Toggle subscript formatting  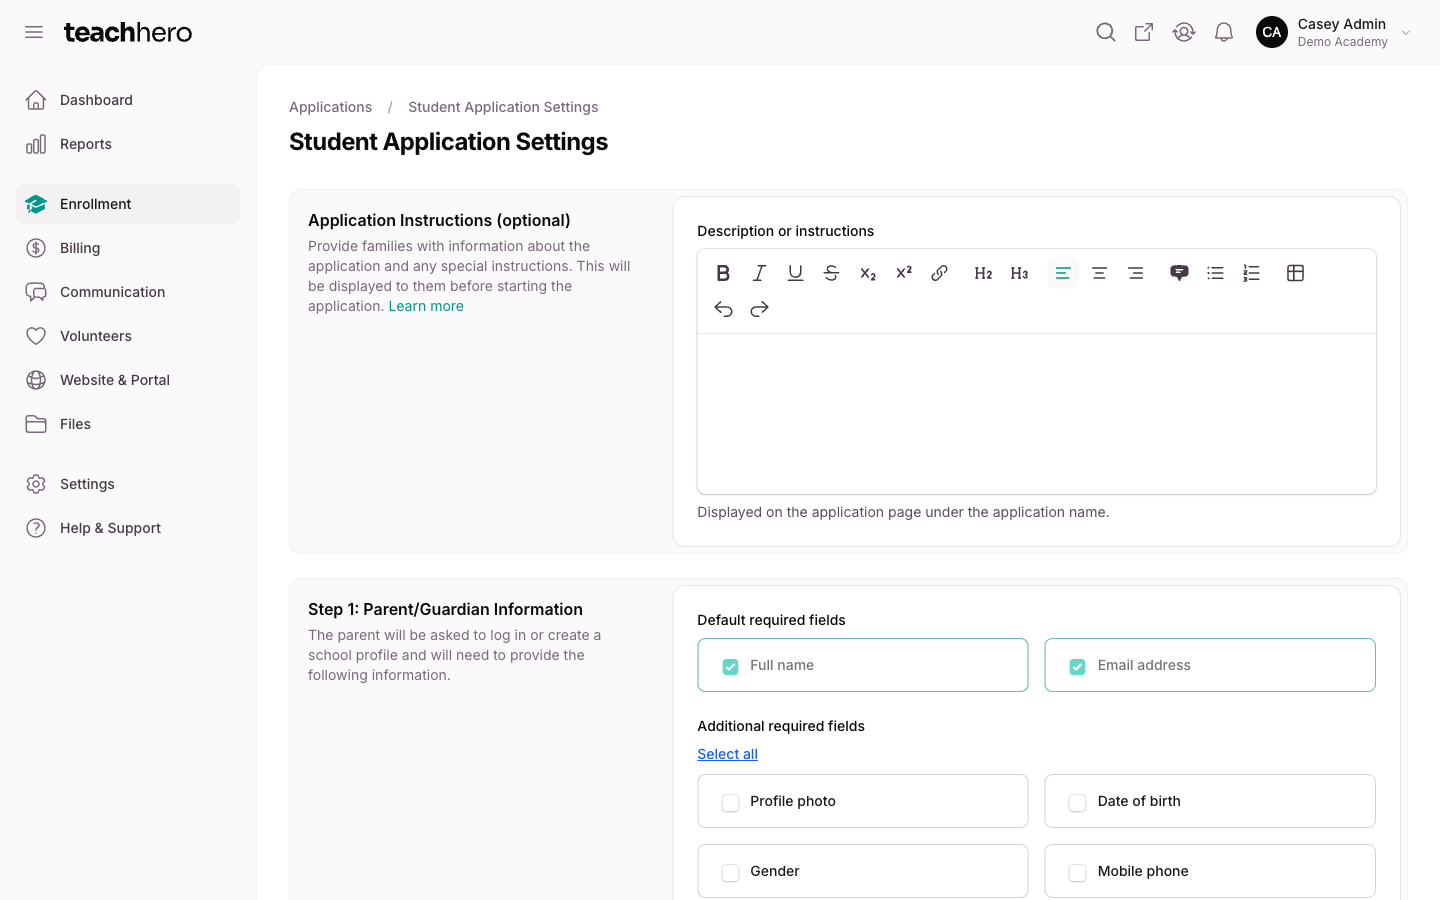coord(867,273)
